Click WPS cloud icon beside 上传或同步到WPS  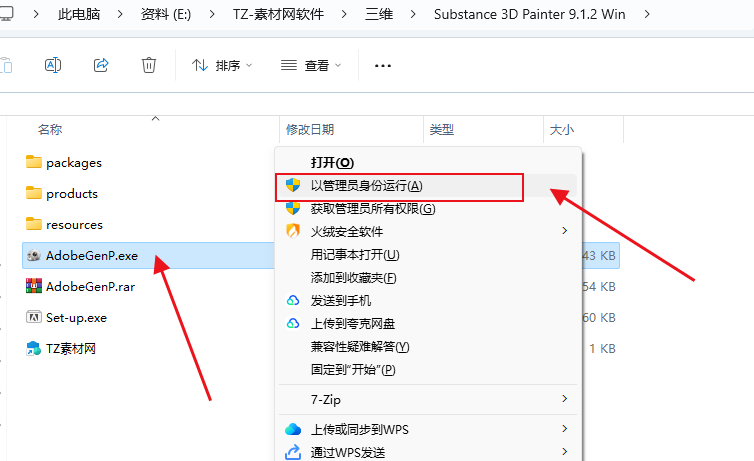click(x=293, y=429)
